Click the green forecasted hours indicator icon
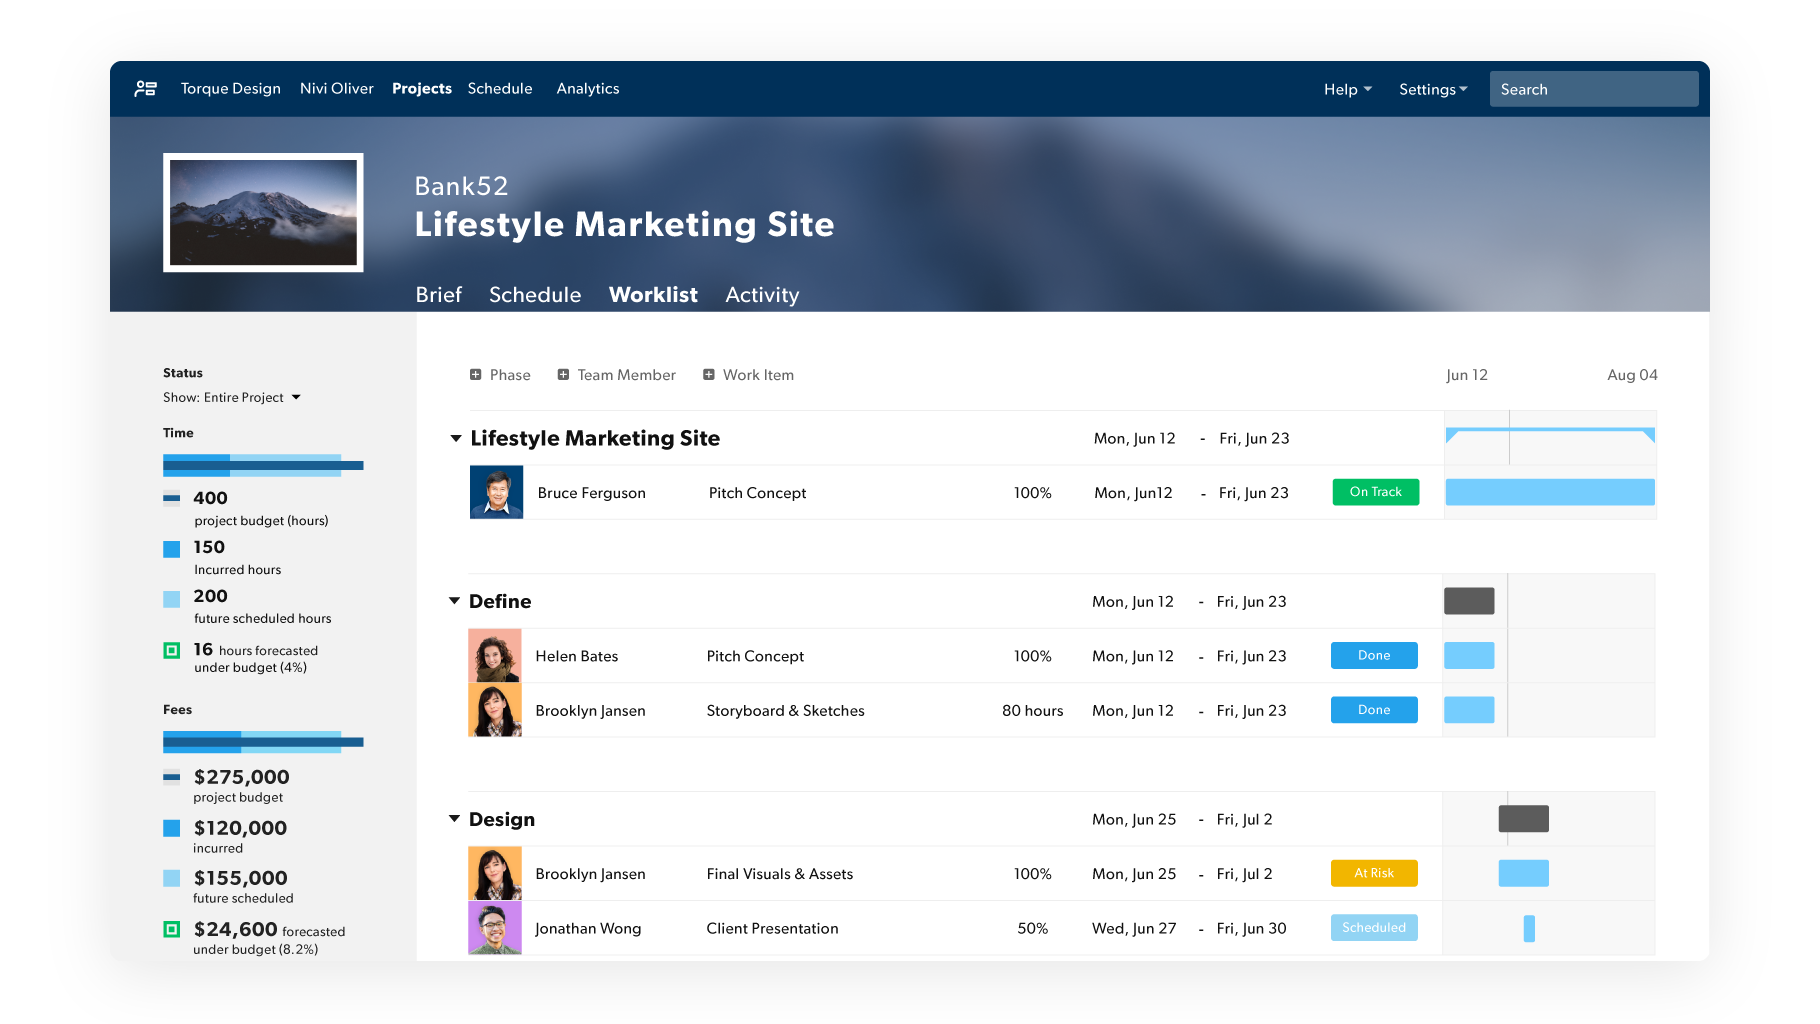Screen dimensions: 1820x1024 (172, 650)
